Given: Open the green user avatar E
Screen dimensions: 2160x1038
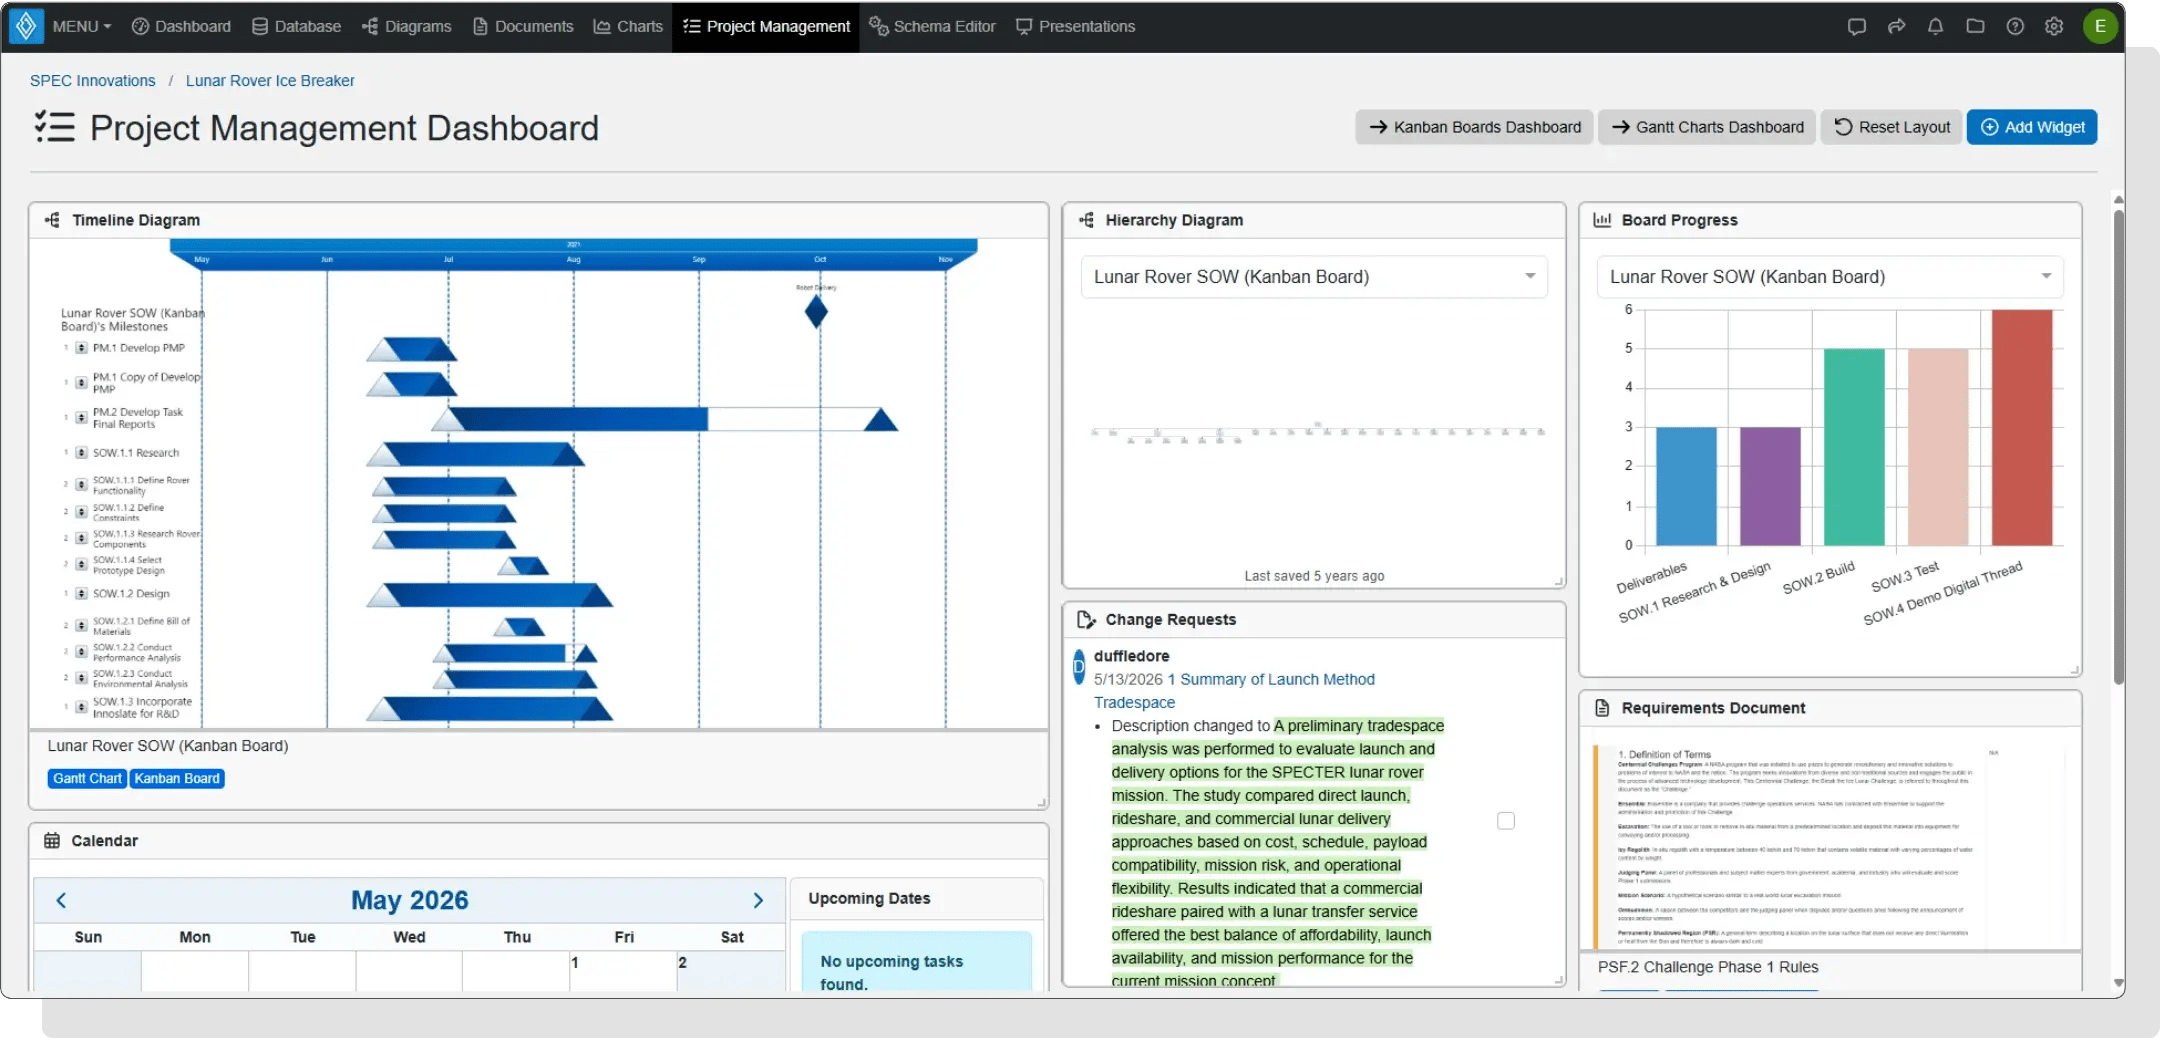Looking at the screenshot, I should point(2100,27).
